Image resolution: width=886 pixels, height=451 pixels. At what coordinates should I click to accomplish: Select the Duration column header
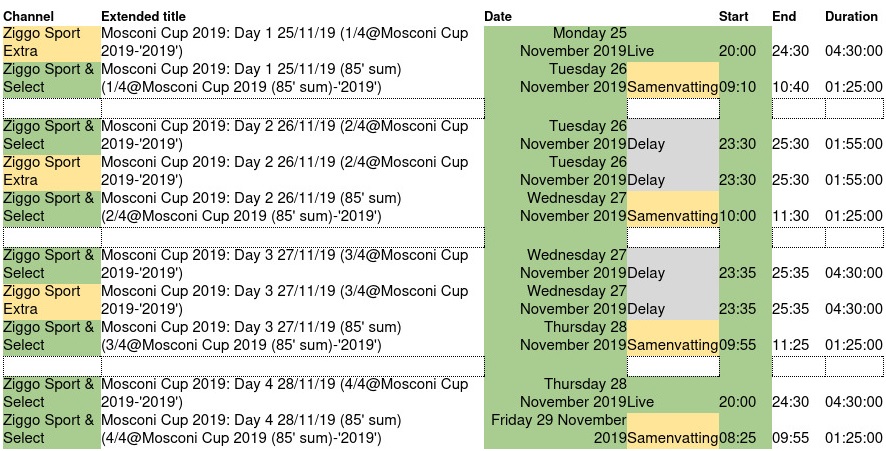pos(852,16)
